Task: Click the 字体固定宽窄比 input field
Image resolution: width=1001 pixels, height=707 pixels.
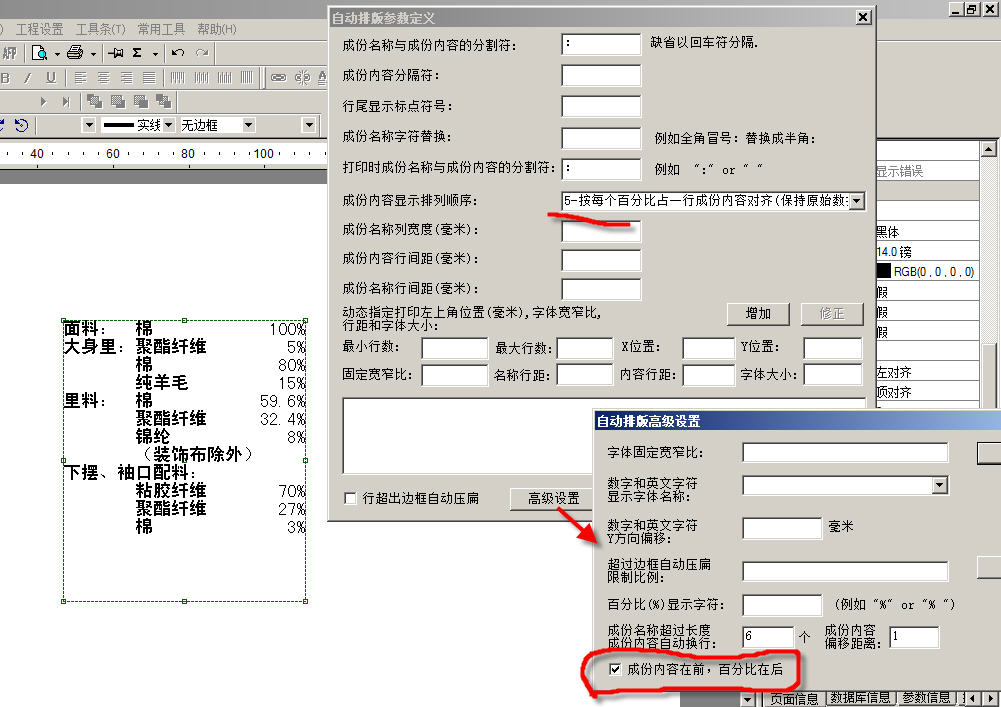Action: pos(845,452)
